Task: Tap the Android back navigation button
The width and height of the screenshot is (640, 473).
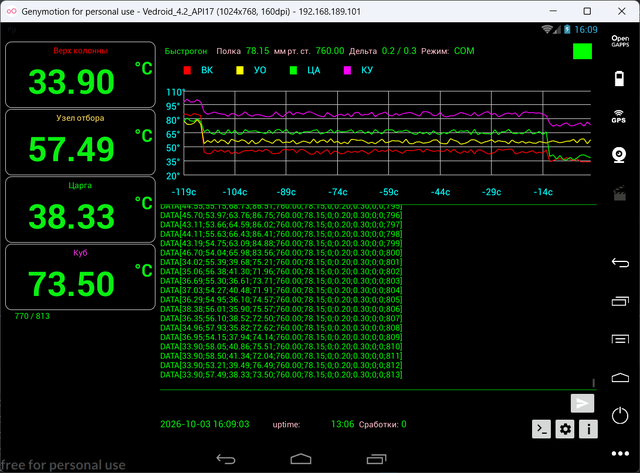Action: click(x=226, y=459)
